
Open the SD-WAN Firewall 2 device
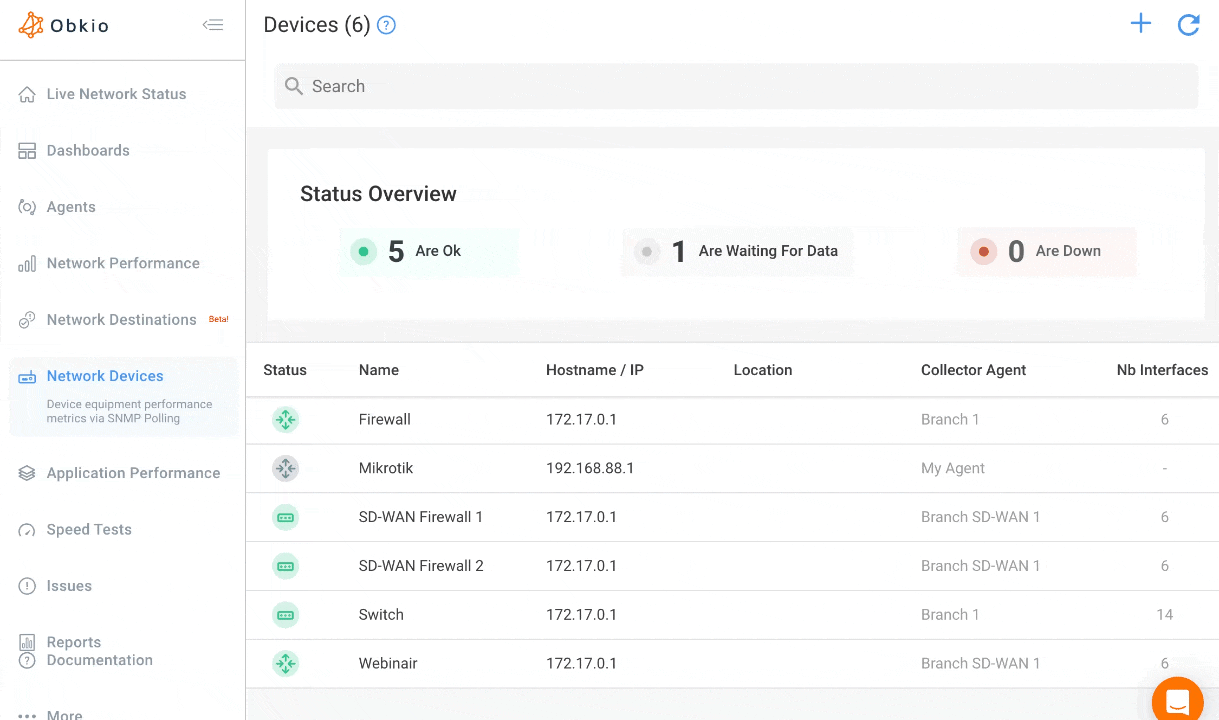[421, 566]
